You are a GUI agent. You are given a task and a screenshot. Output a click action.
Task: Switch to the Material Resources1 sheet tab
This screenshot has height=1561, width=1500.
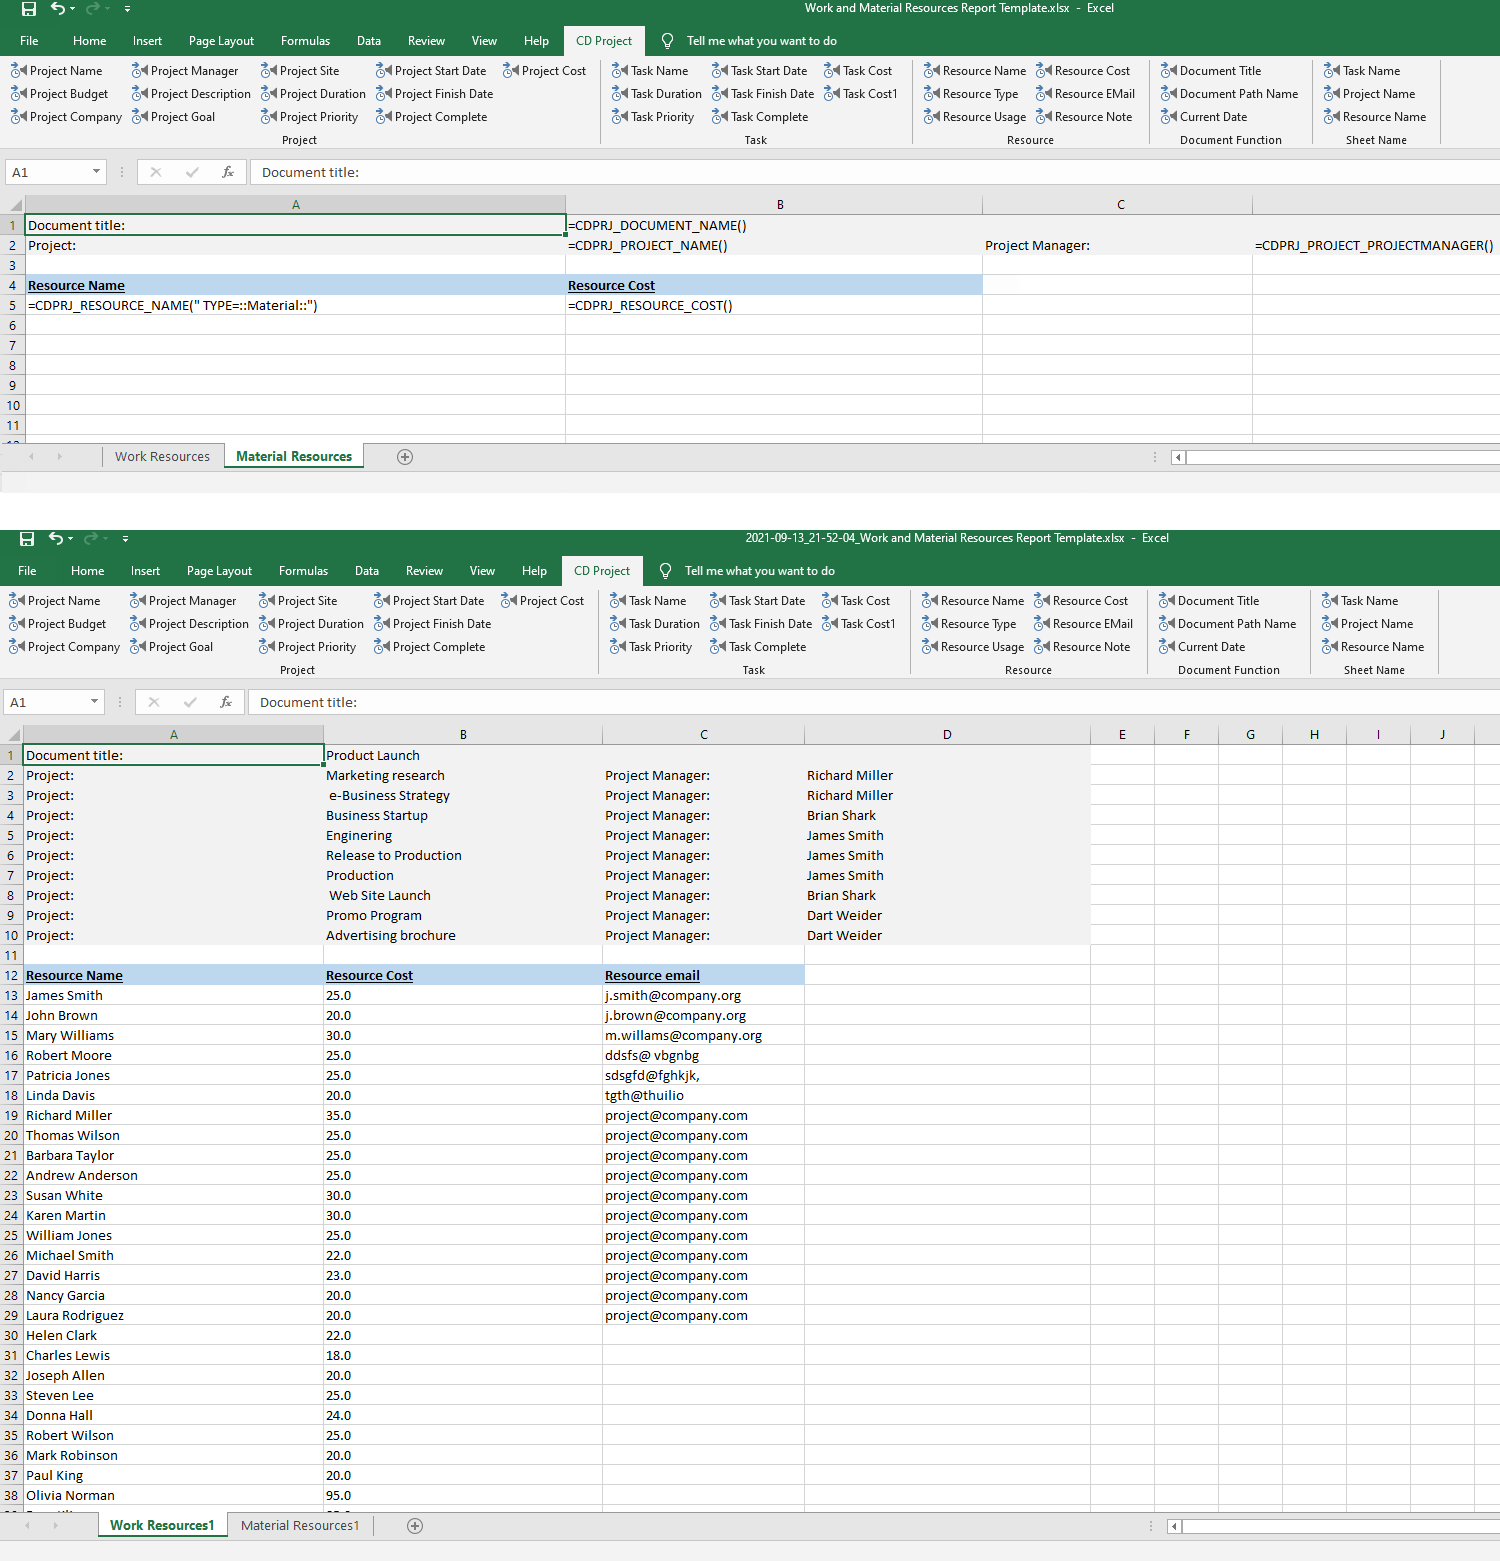[x=300, y=1526]
